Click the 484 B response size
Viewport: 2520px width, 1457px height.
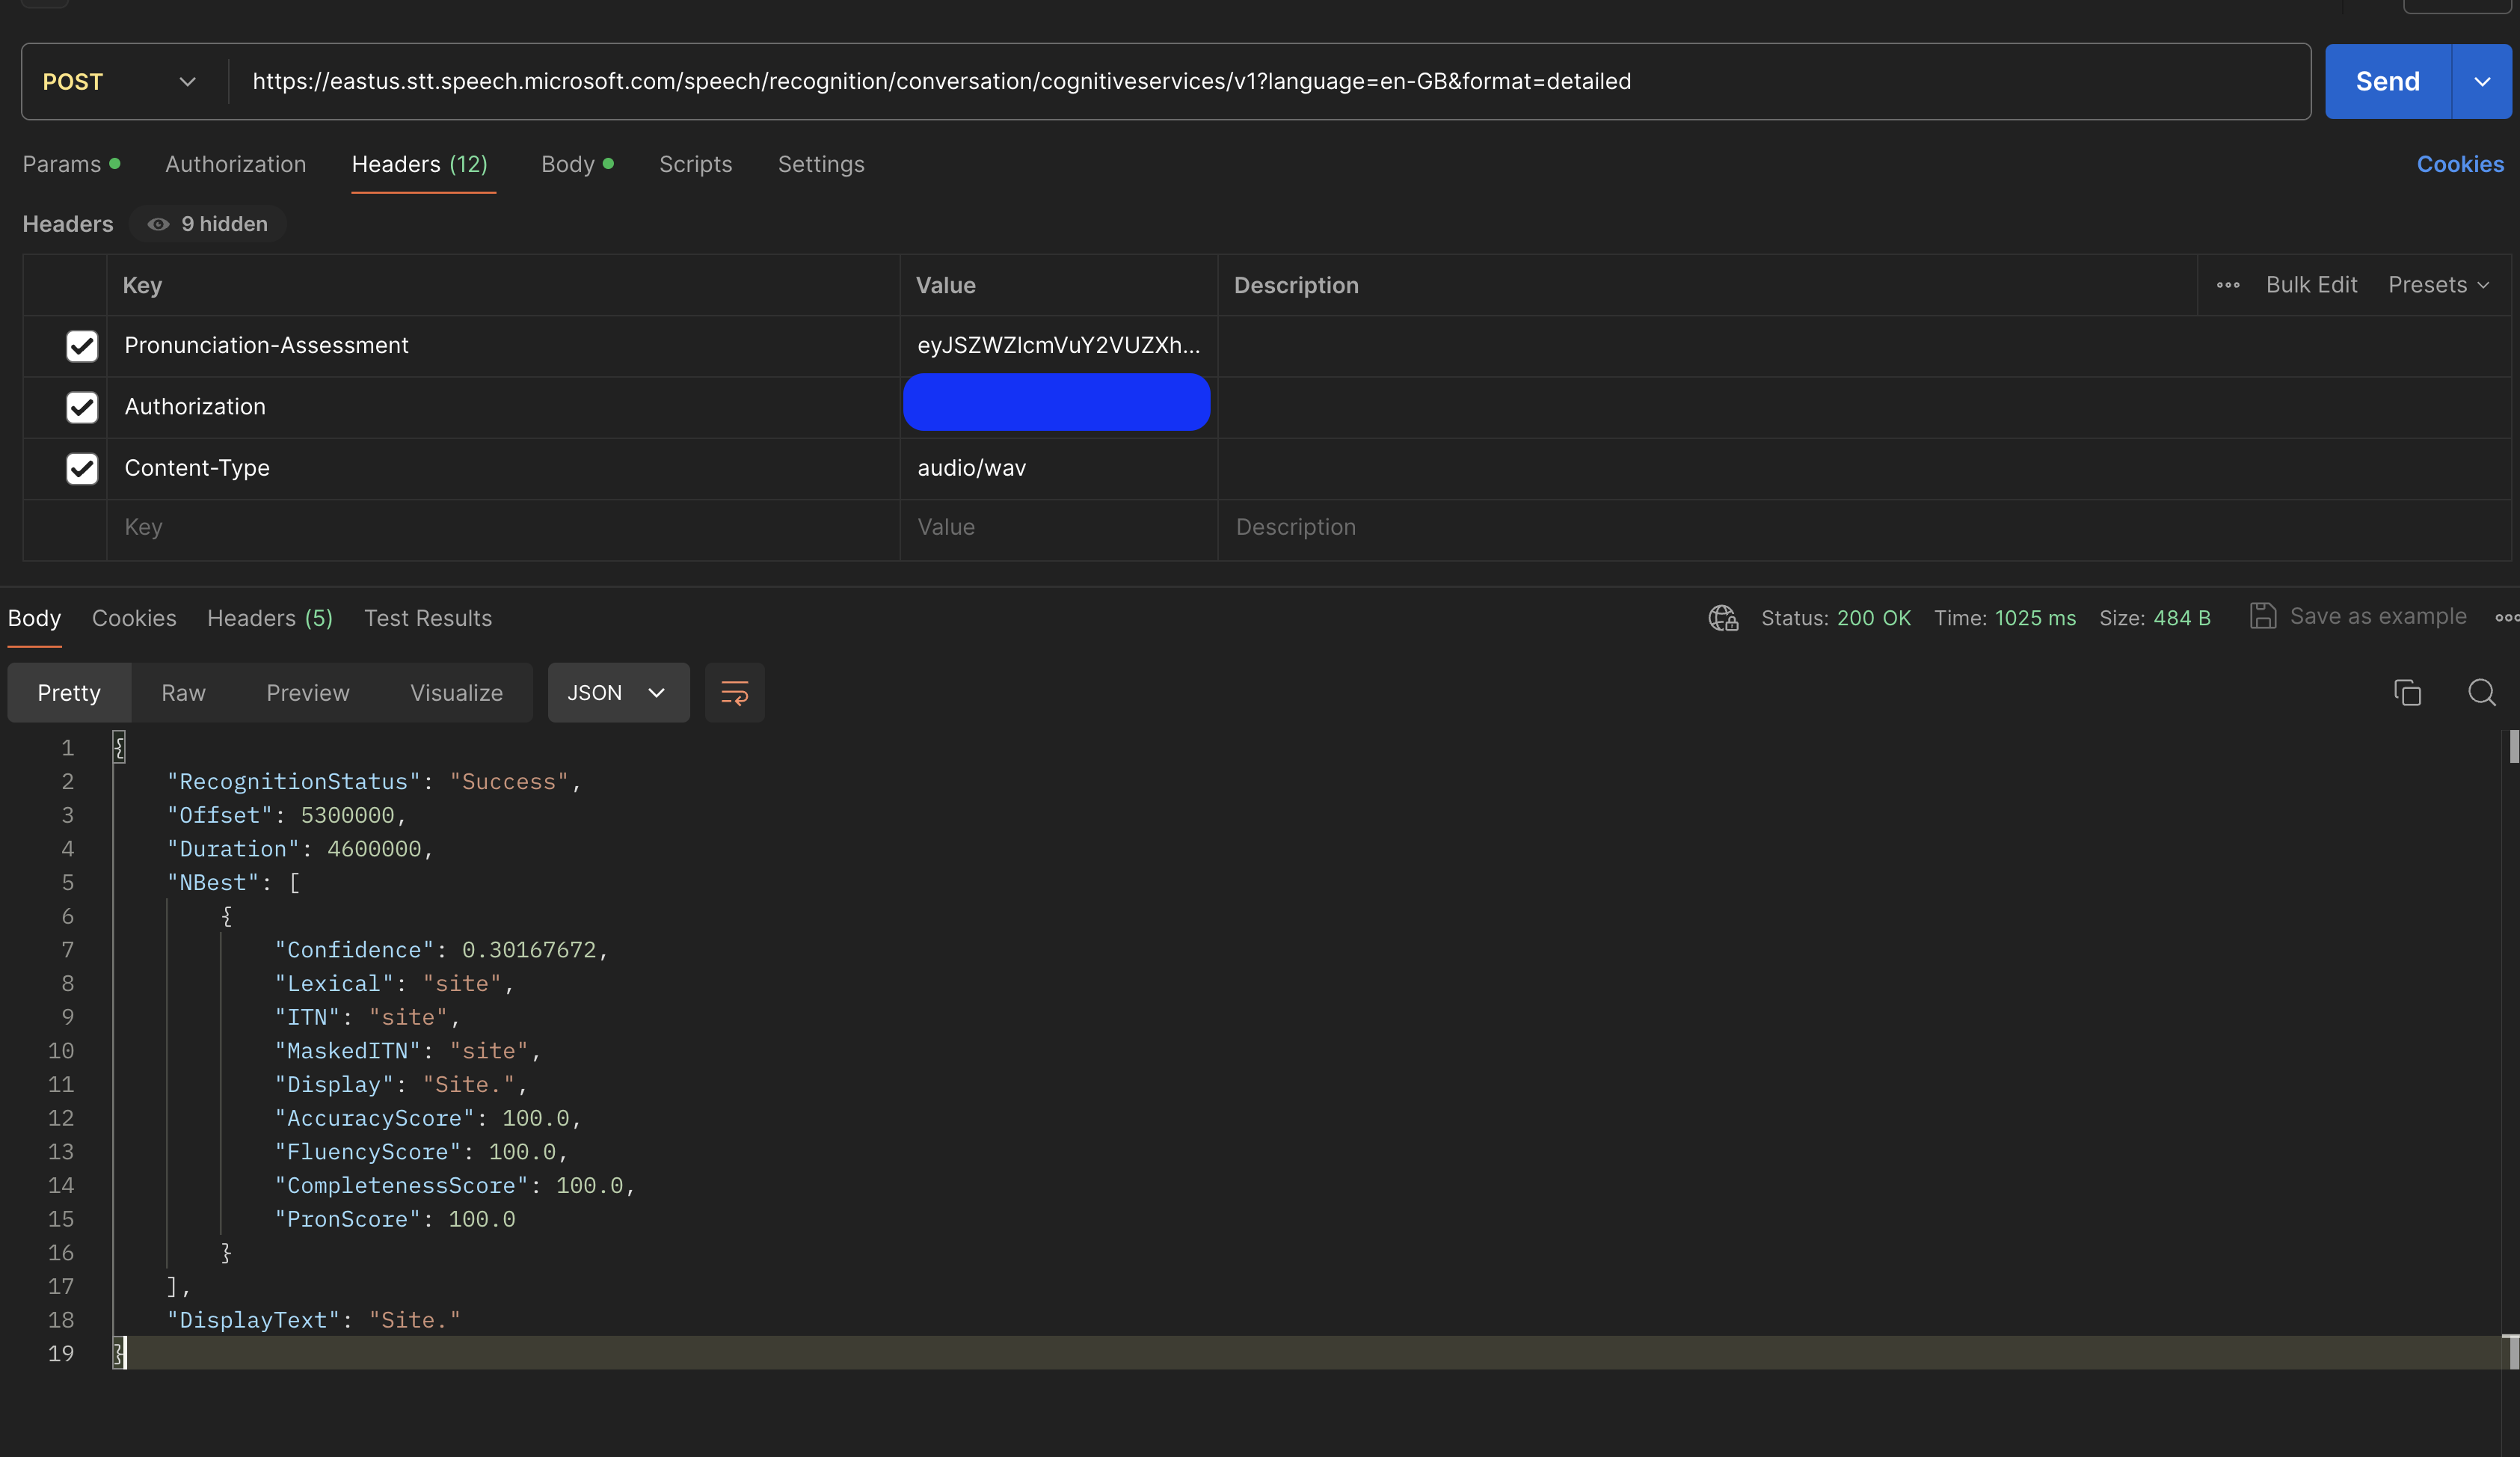(2182, 618)
